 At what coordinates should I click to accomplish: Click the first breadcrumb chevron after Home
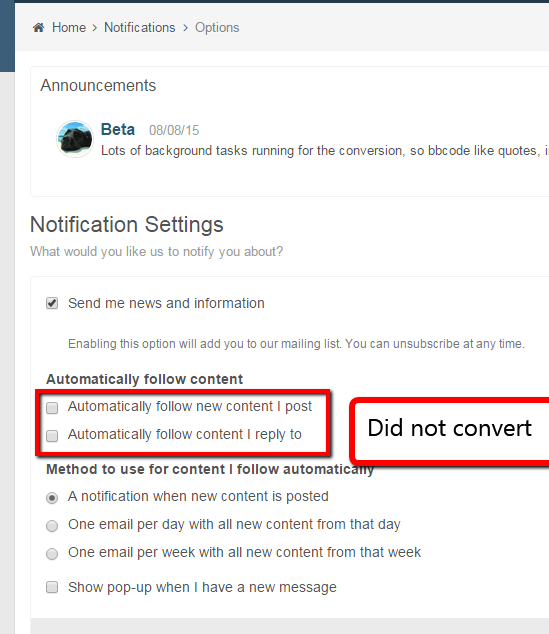click(95, 28)
